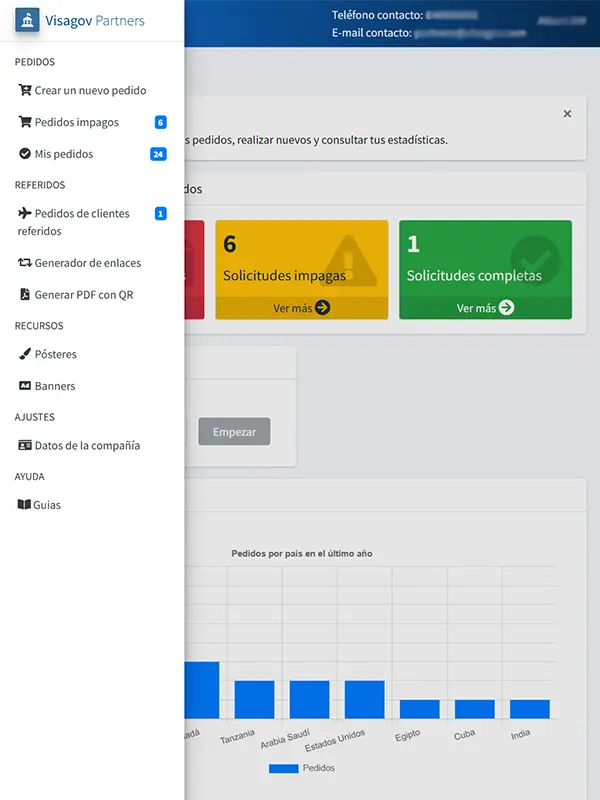Click the 'Solicitudes completas' card title
The height and width of the screenshot is (800, 600).
474,276
